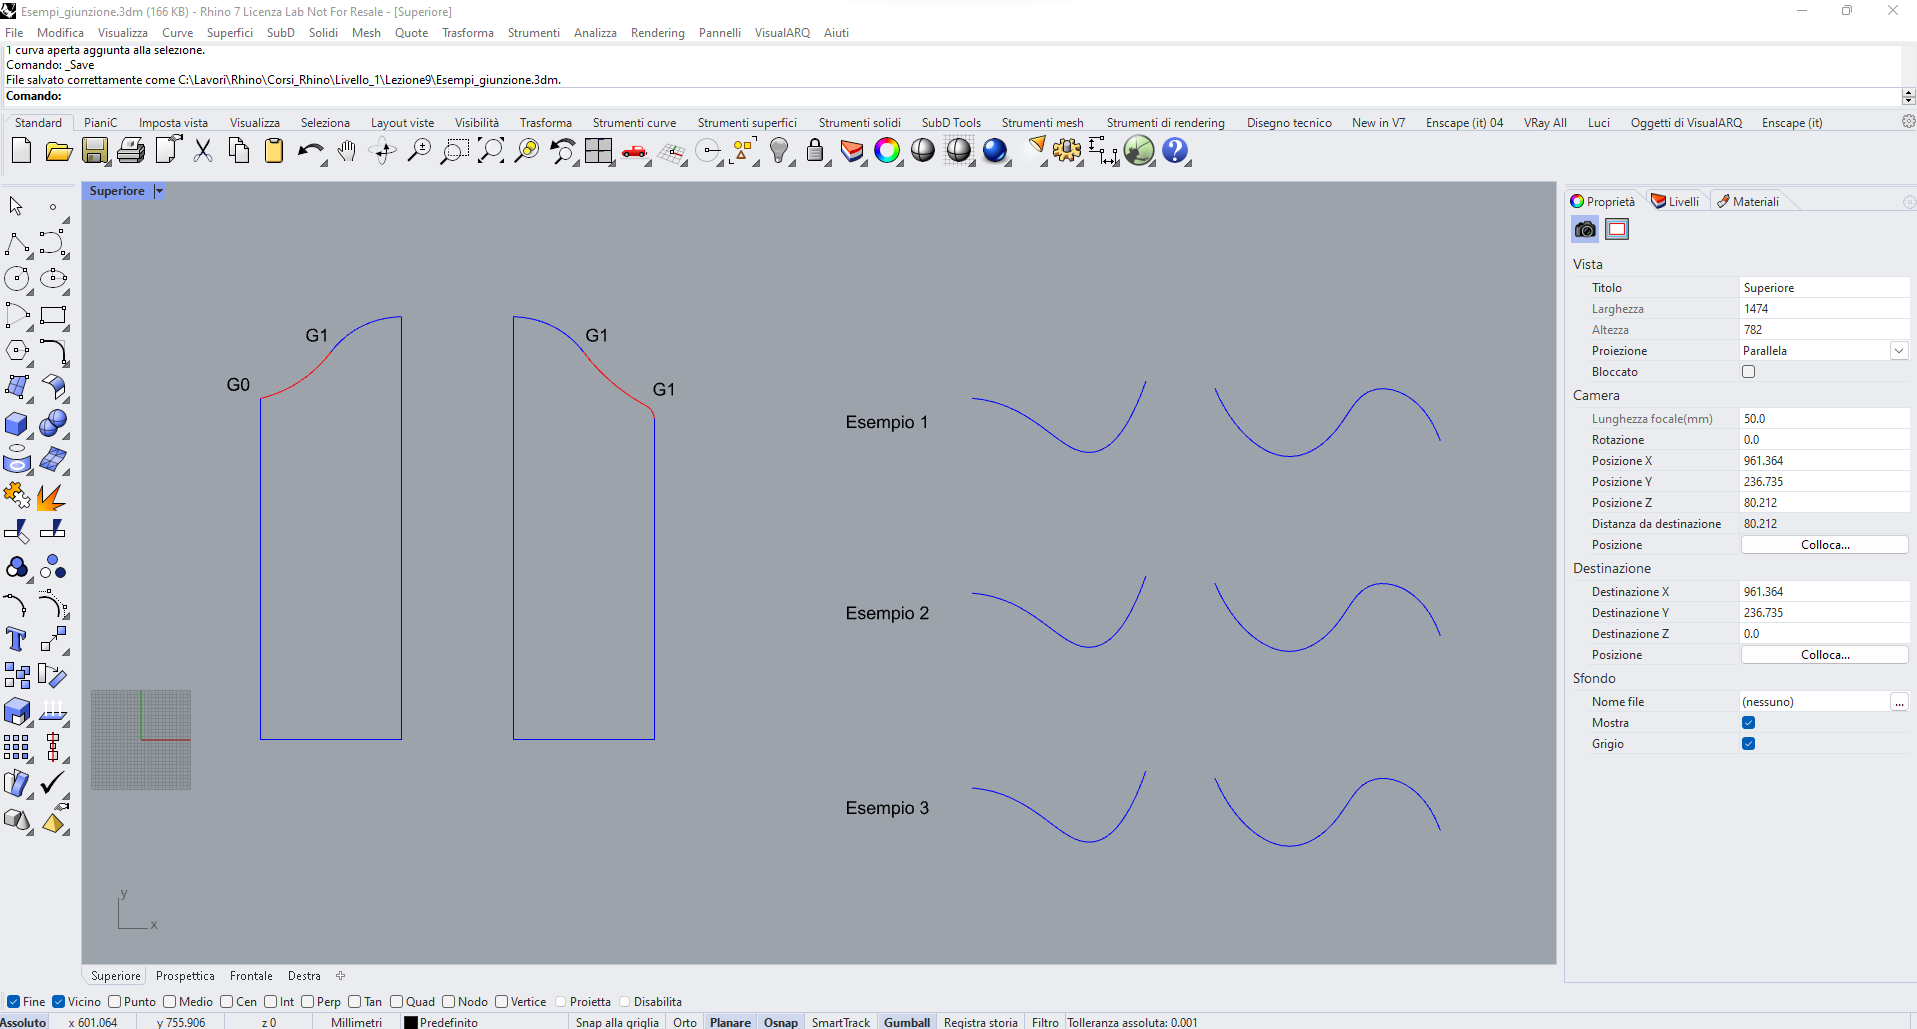The image size is (1917, 1029).
Task: Enable the Punto osnap checkbox
Action: coord(114,1001)
